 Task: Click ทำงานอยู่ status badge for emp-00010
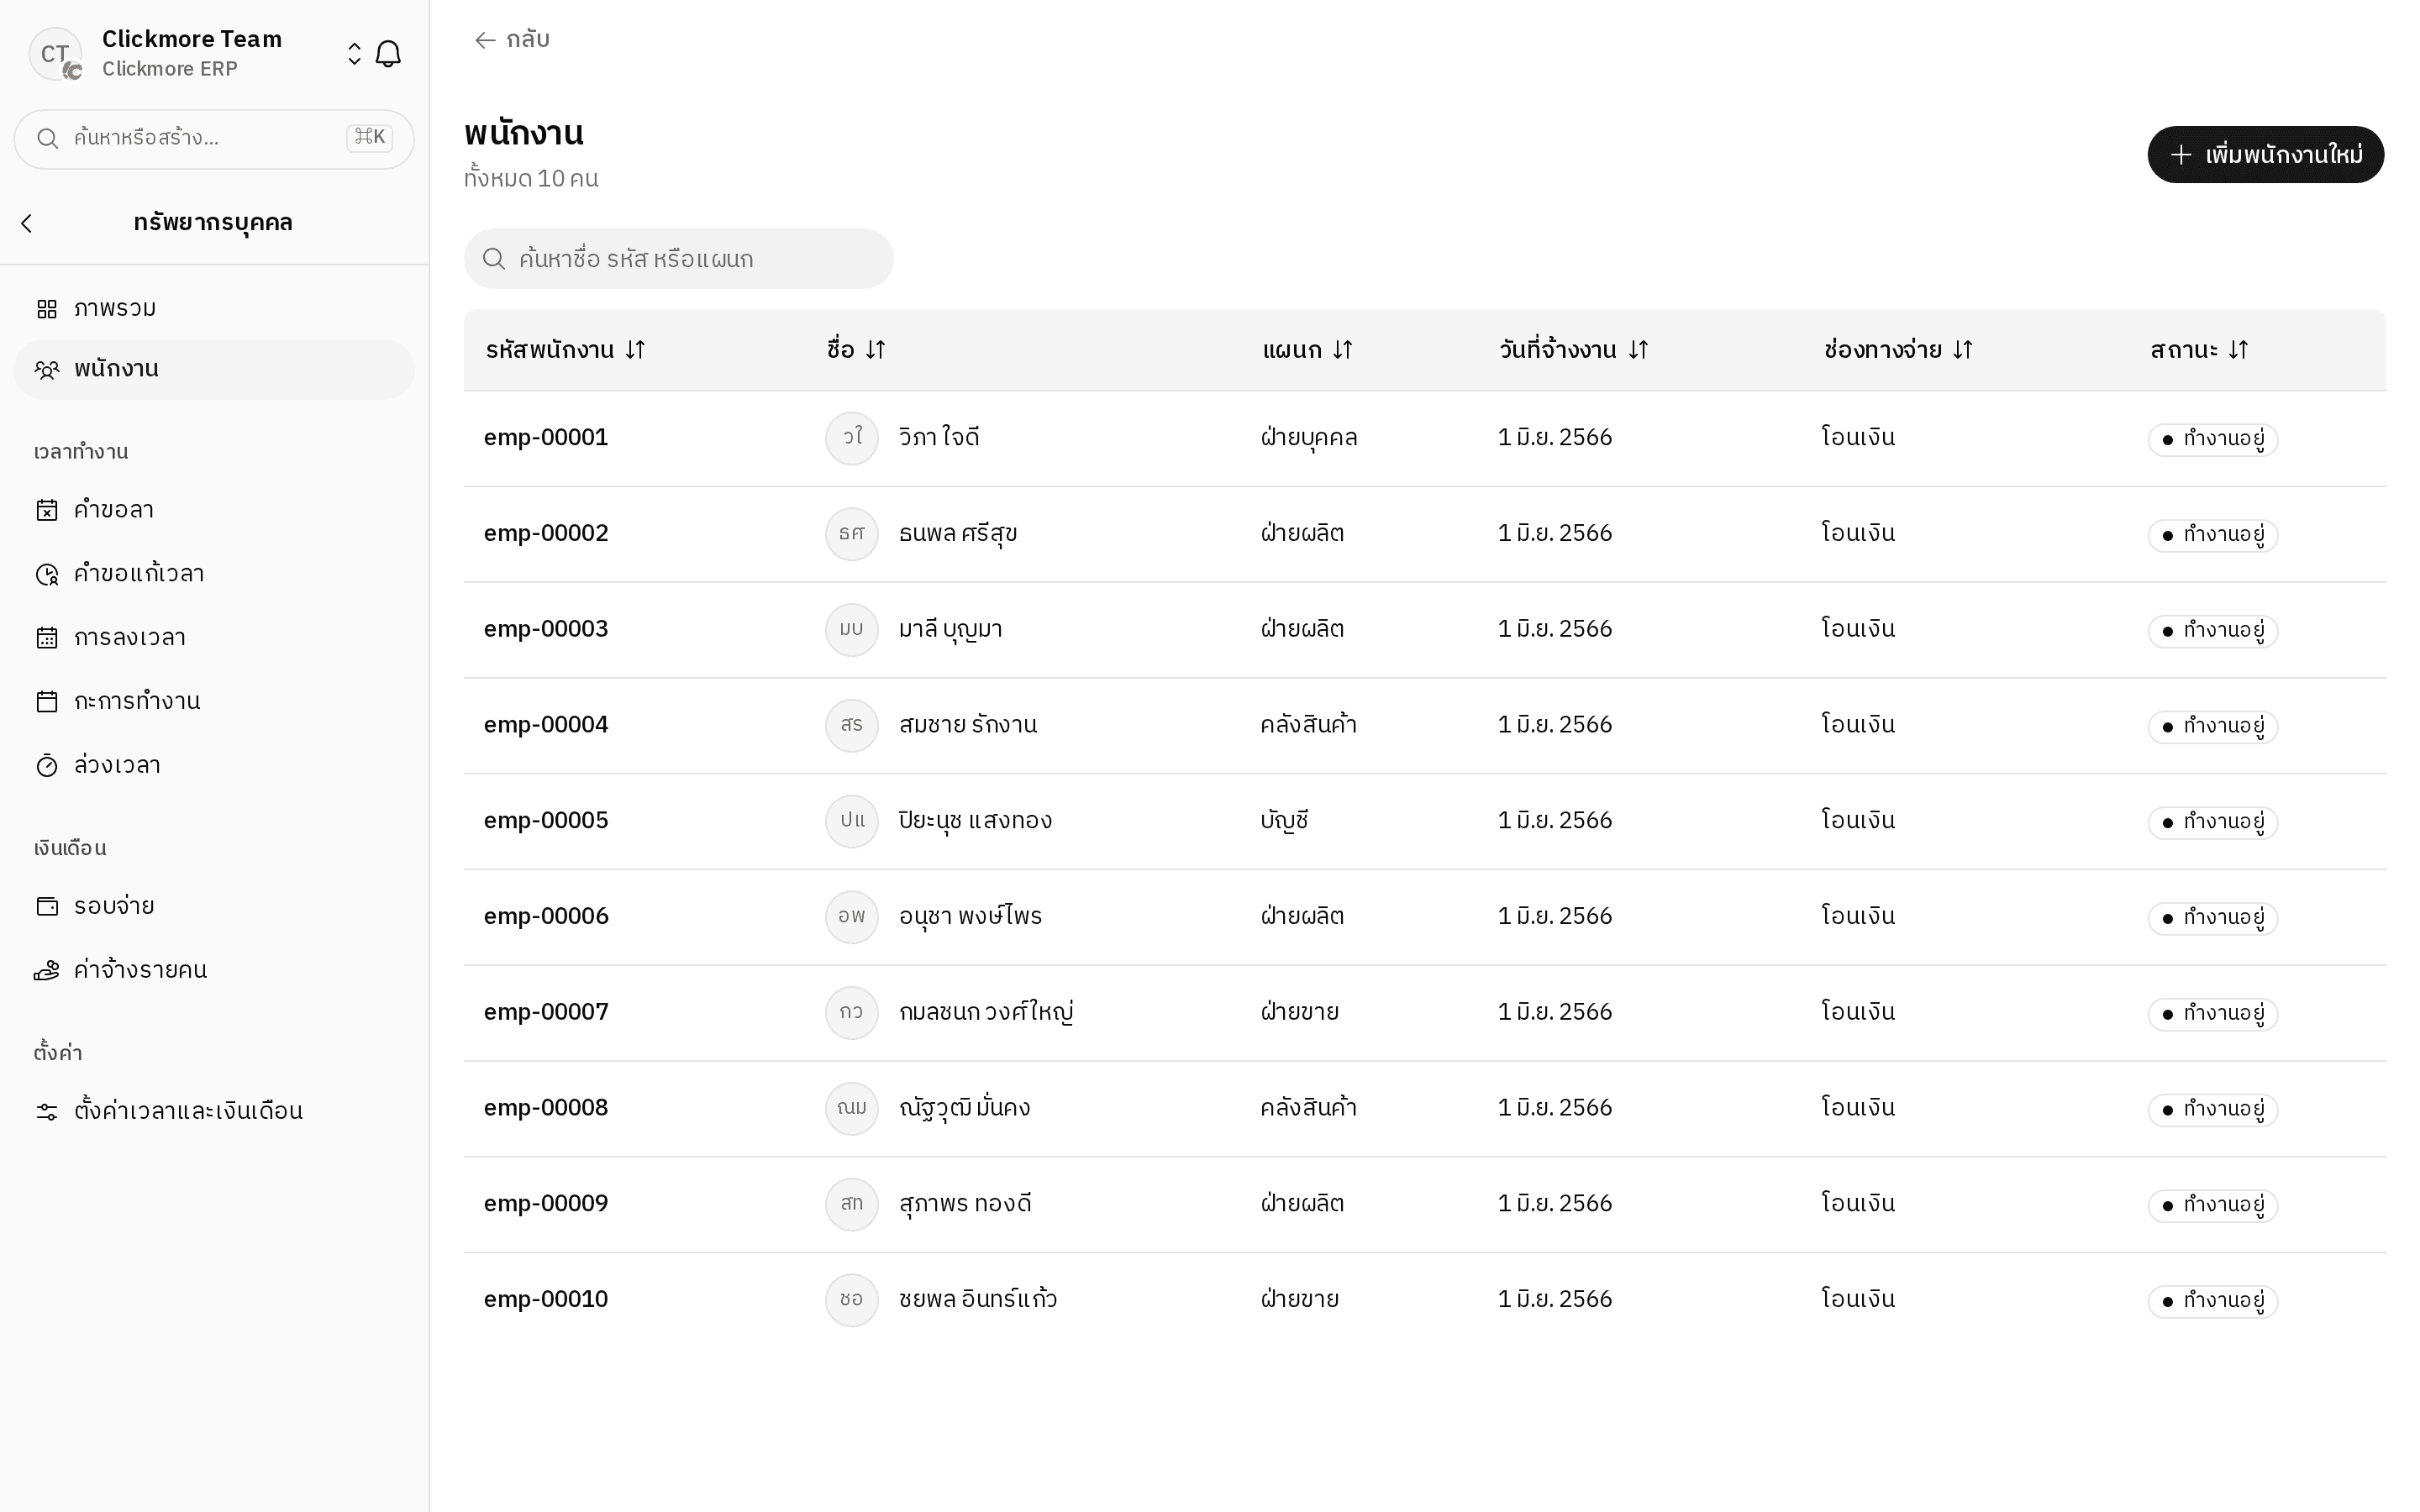coord(2213,1301)
